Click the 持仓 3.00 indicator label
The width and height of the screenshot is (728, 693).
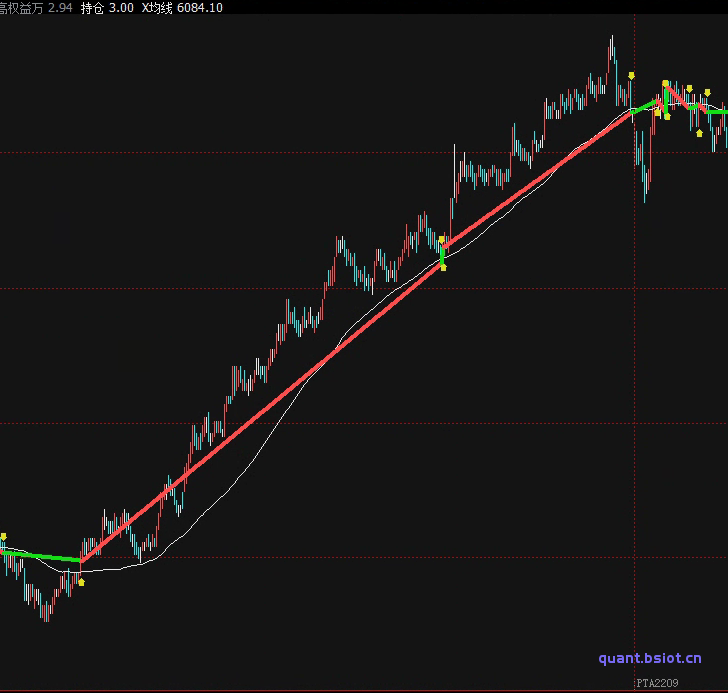pos(107,8)
